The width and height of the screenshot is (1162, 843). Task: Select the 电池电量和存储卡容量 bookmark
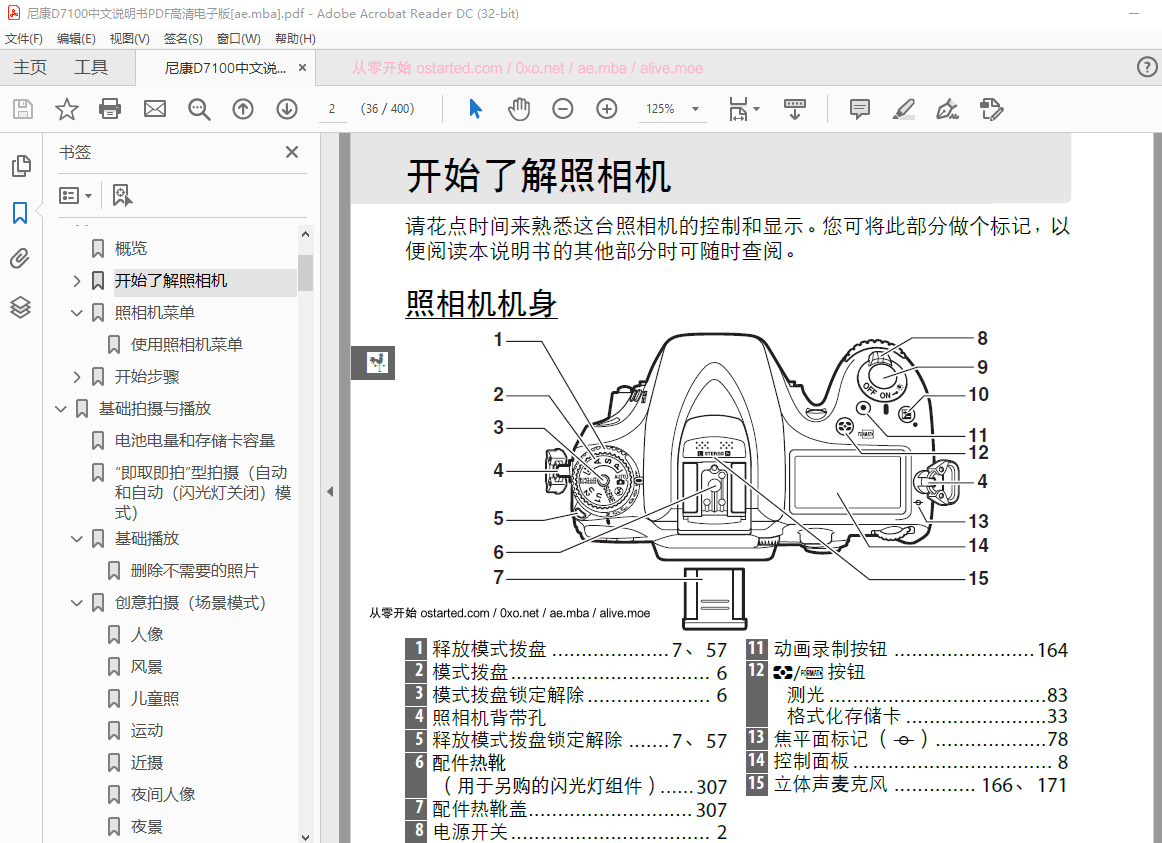point(194,441)
